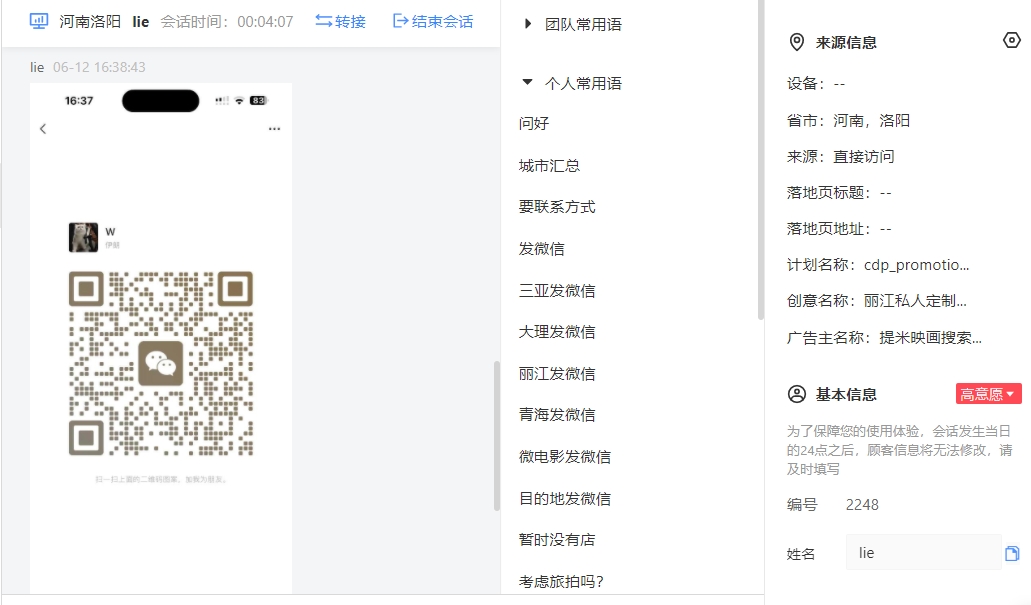The width and height of the screenshot is (1031, 605).
Task: Expand the 团队常用语 section
Action: coord(527,24)
